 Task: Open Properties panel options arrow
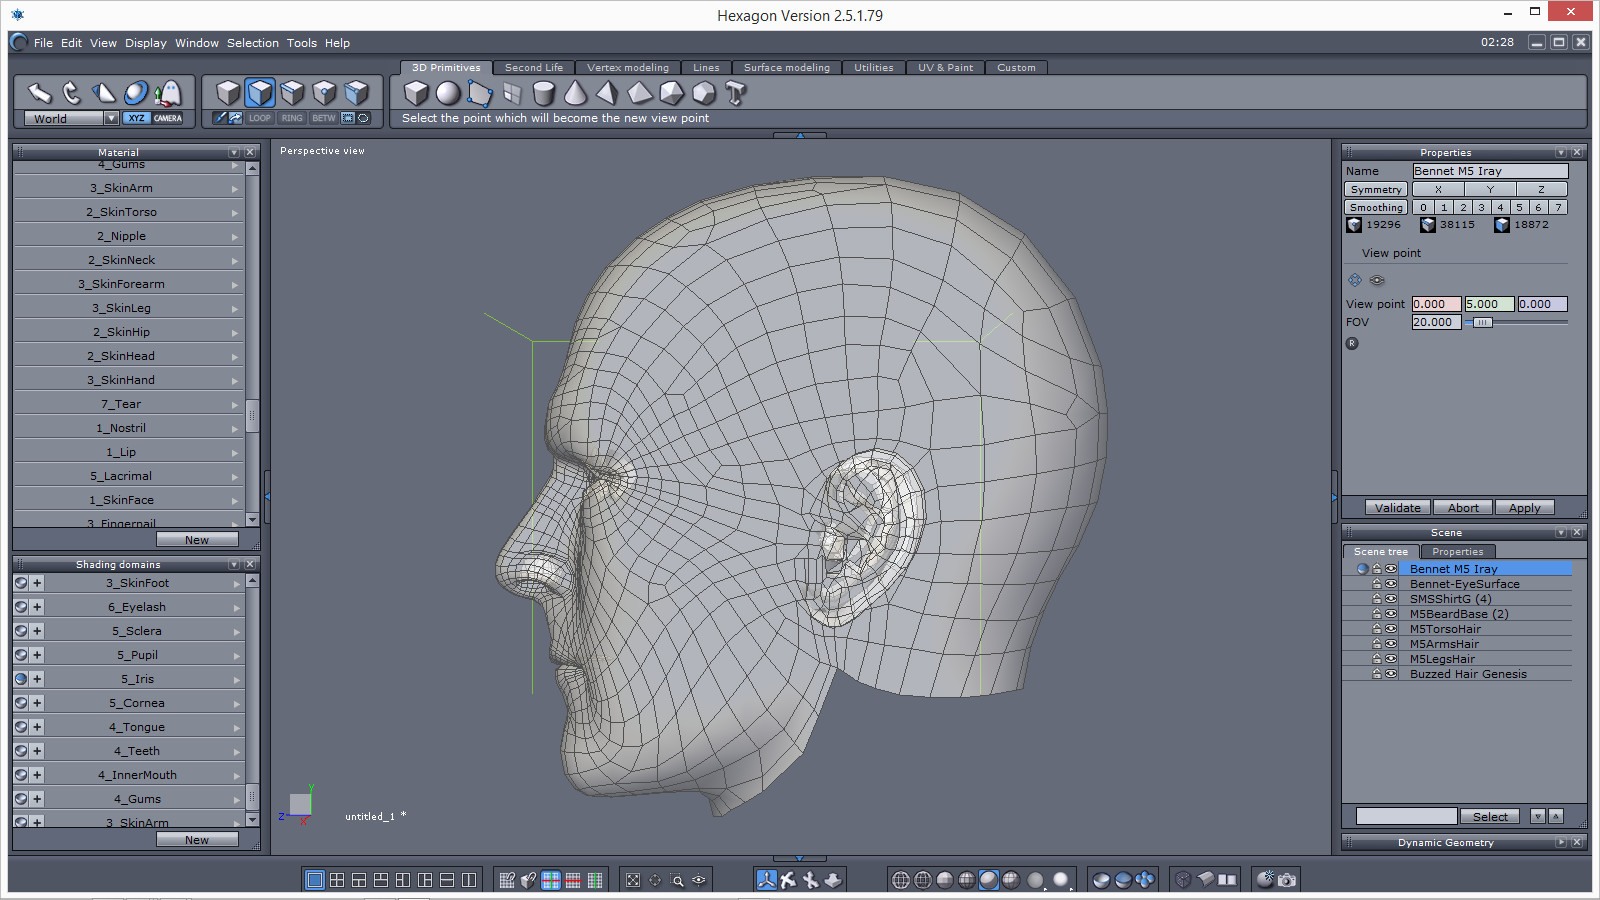1561,152
